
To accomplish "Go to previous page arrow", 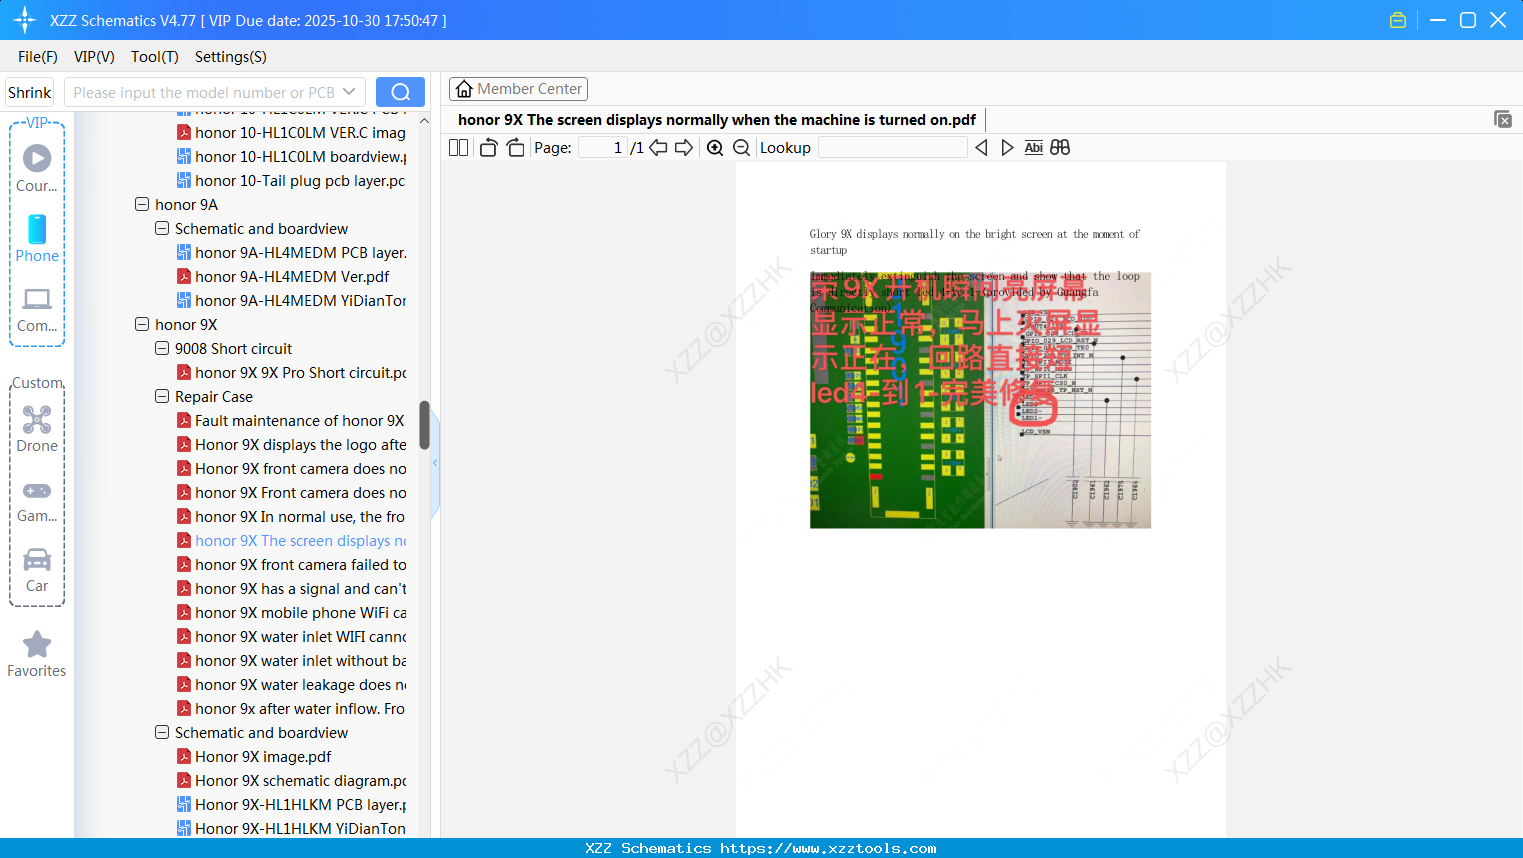I will coord(658,147).
